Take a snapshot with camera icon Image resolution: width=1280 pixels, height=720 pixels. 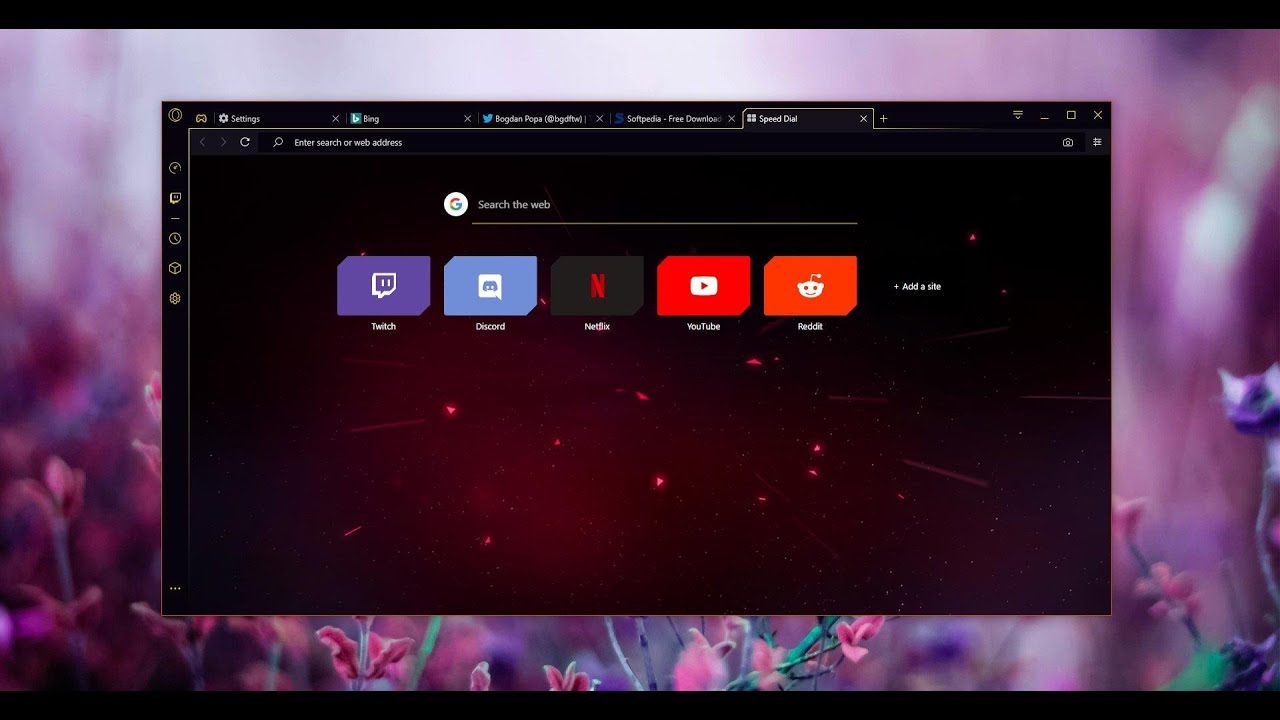(x=1068, y=142)
